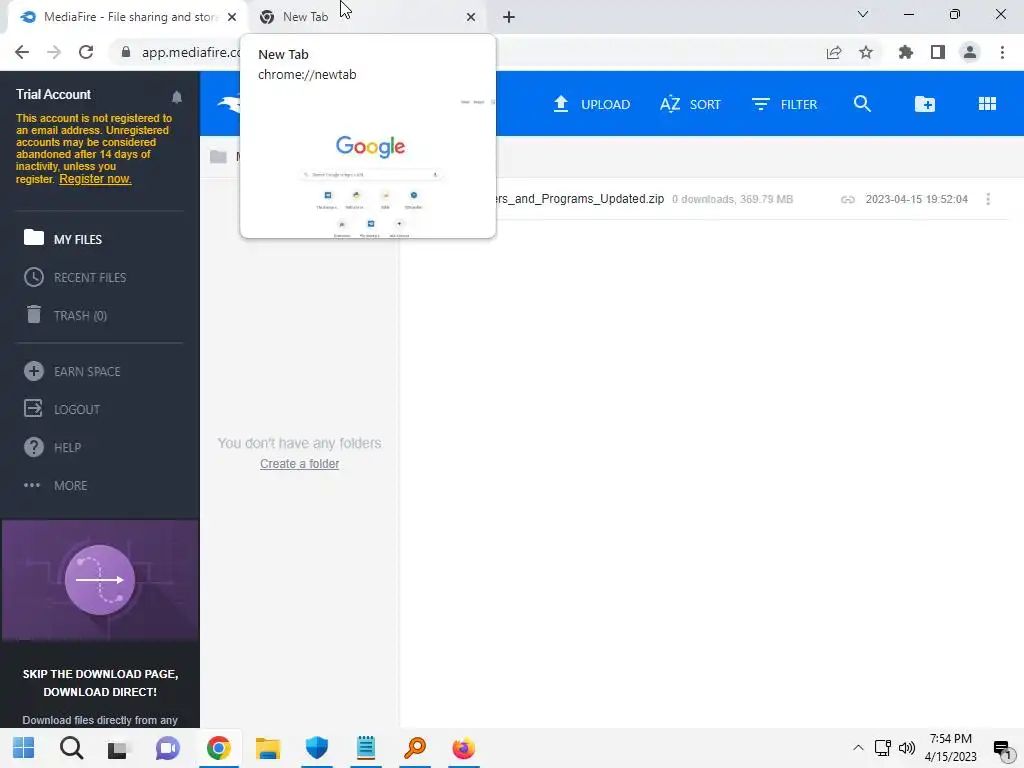The width and height of the screenshot is (1024, 768).
Task: Open Help in the sidebar
Action: click(53, 447)
